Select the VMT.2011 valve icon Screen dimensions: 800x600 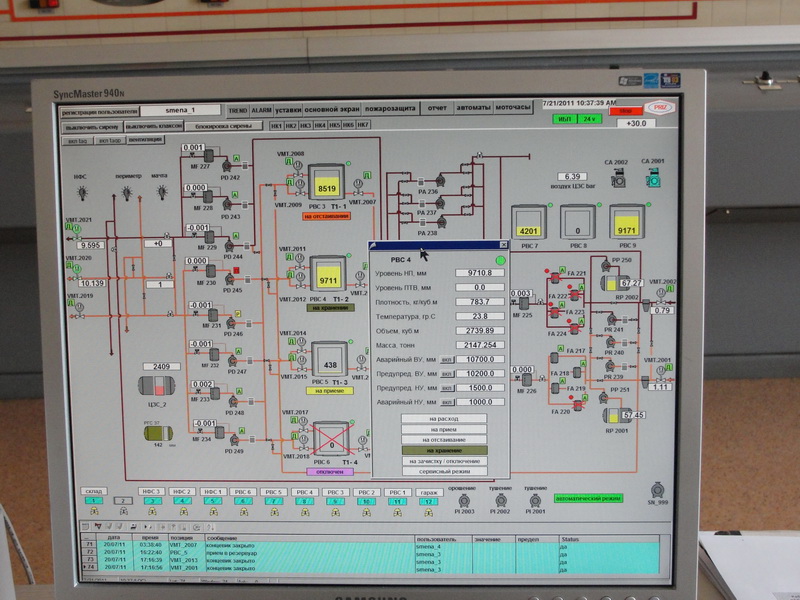click(x=299, y=260)
